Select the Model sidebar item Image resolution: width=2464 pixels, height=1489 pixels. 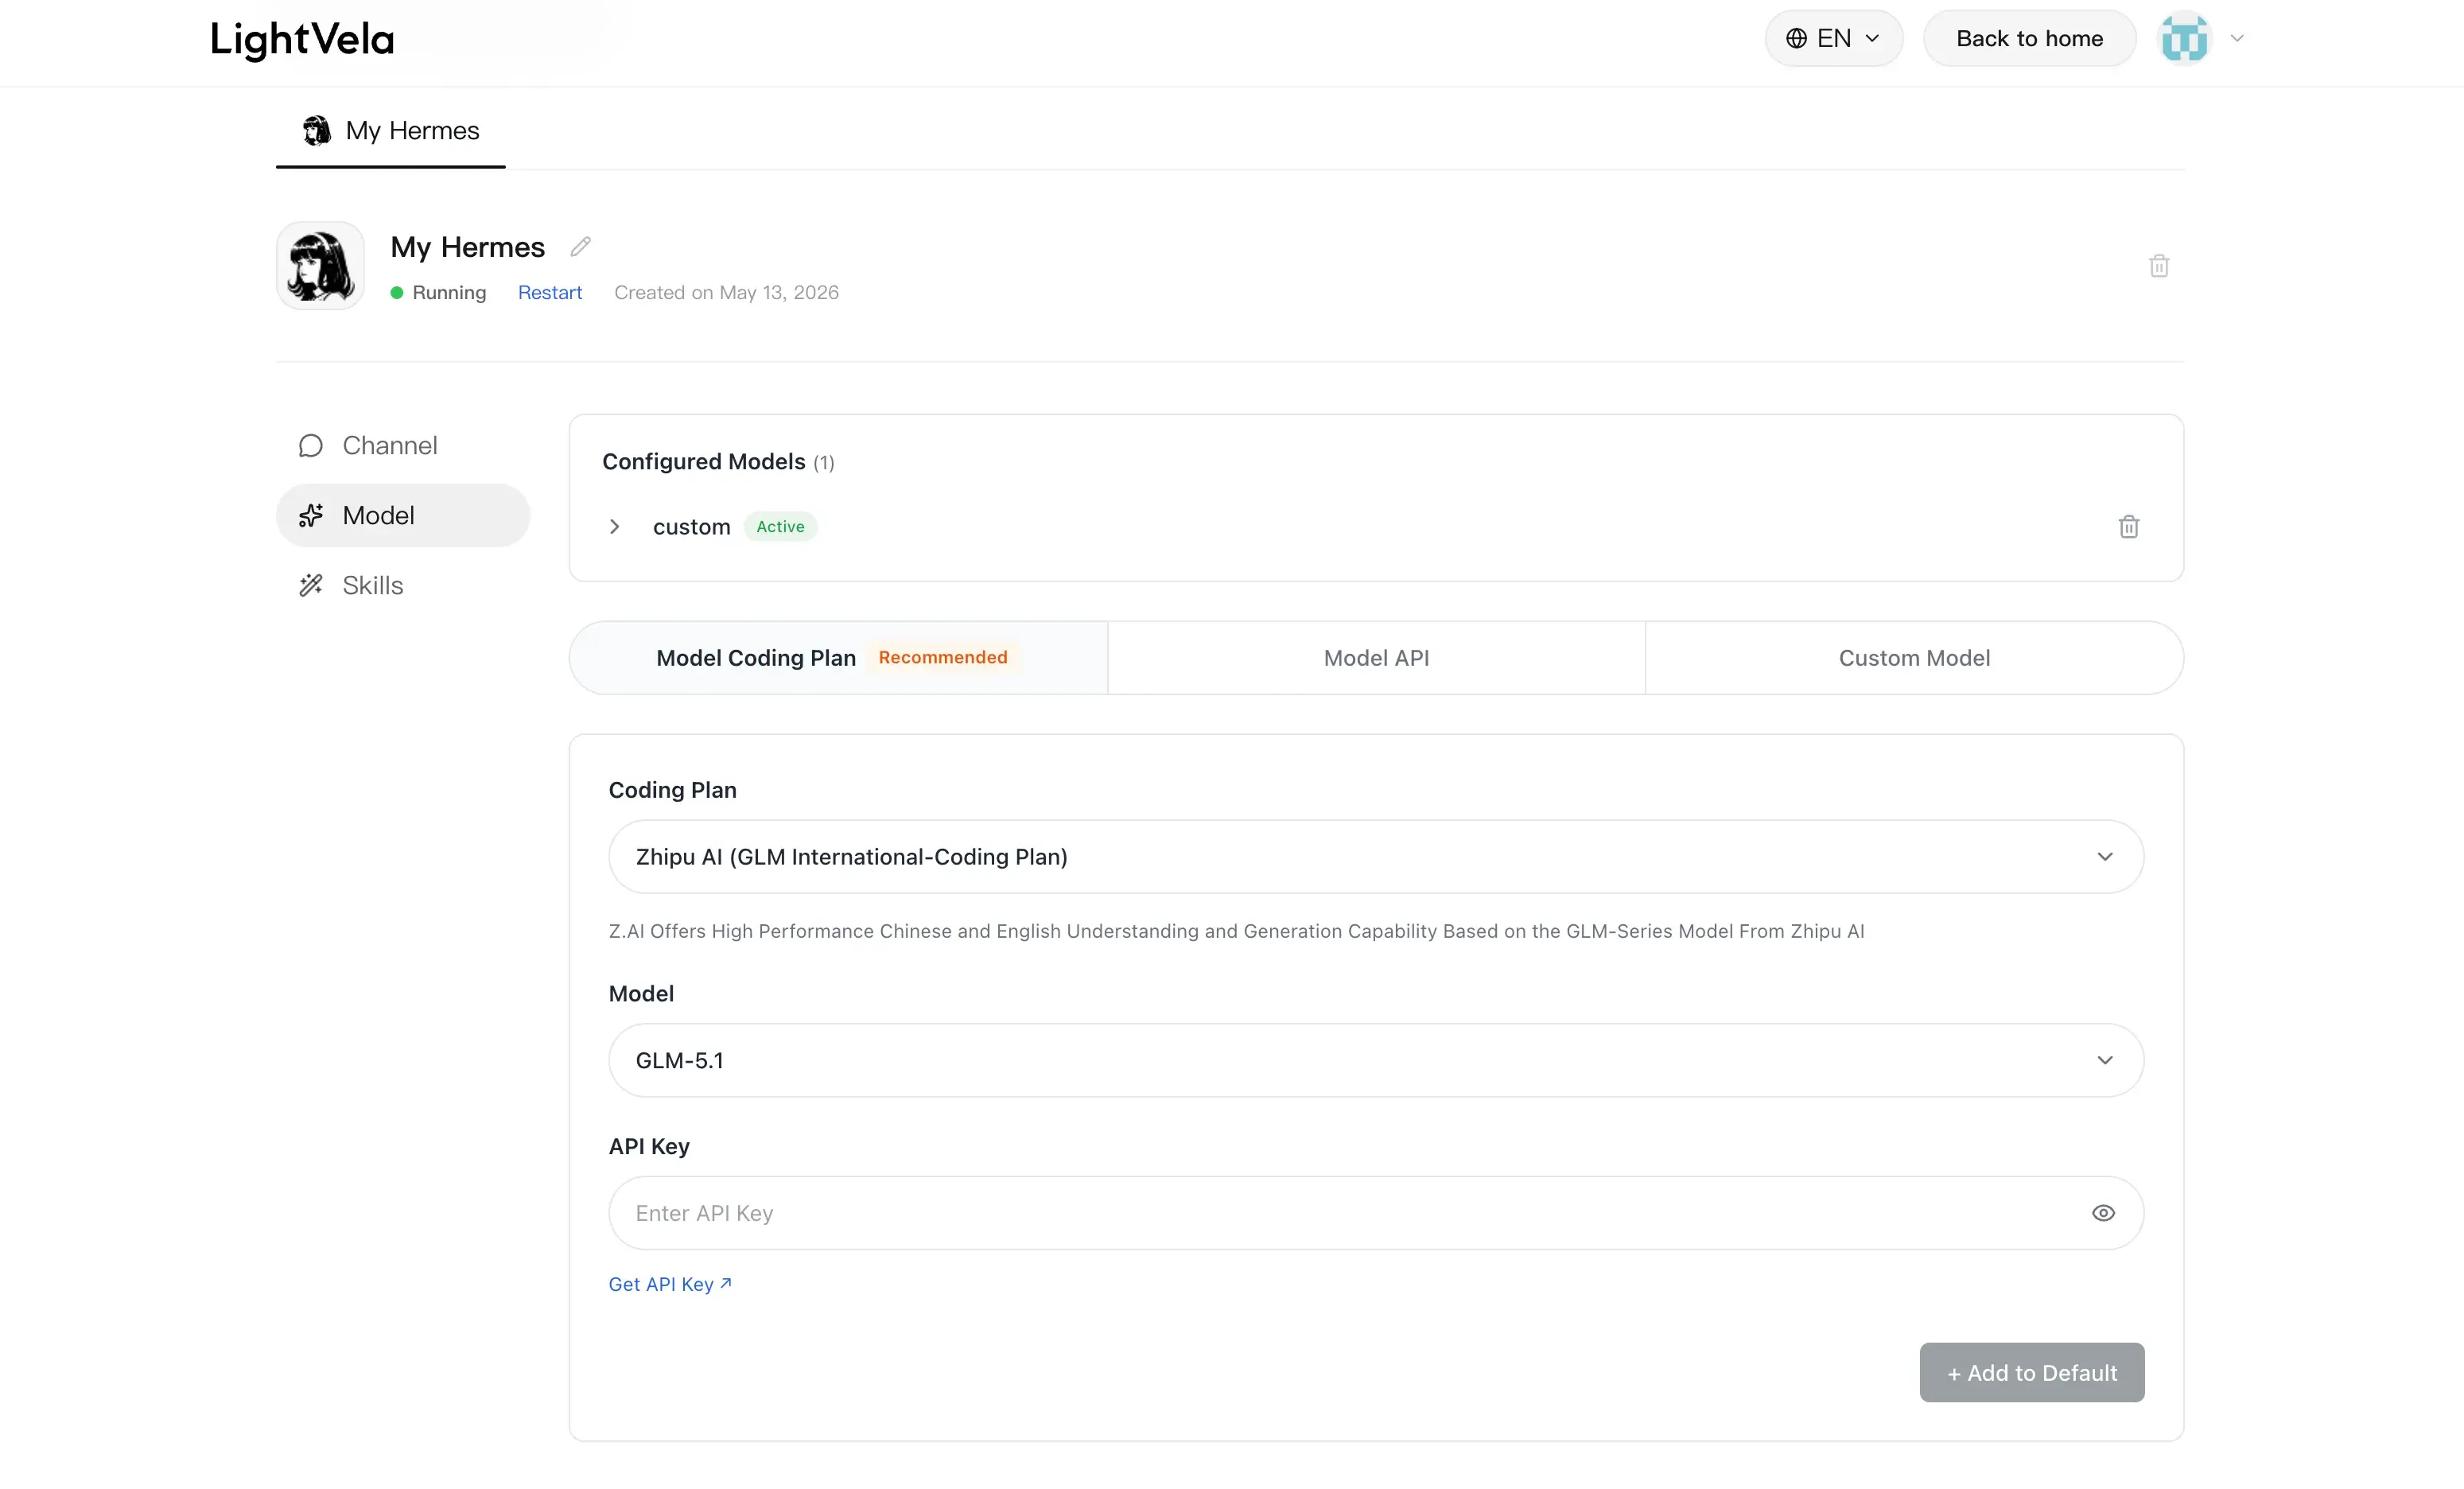(403, 515)
